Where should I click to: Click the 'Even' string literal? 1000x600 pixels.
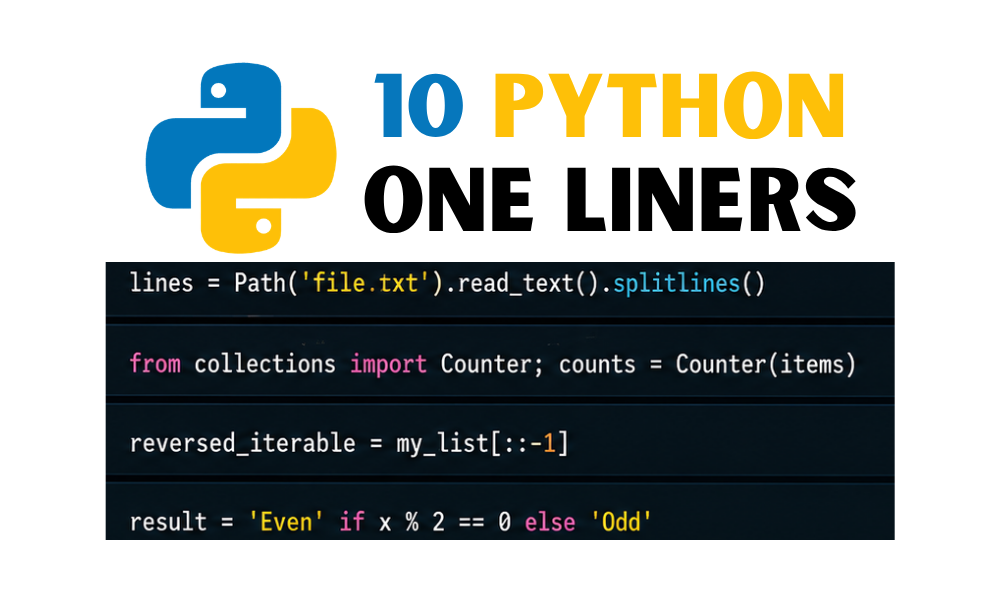tap(286, 522)
